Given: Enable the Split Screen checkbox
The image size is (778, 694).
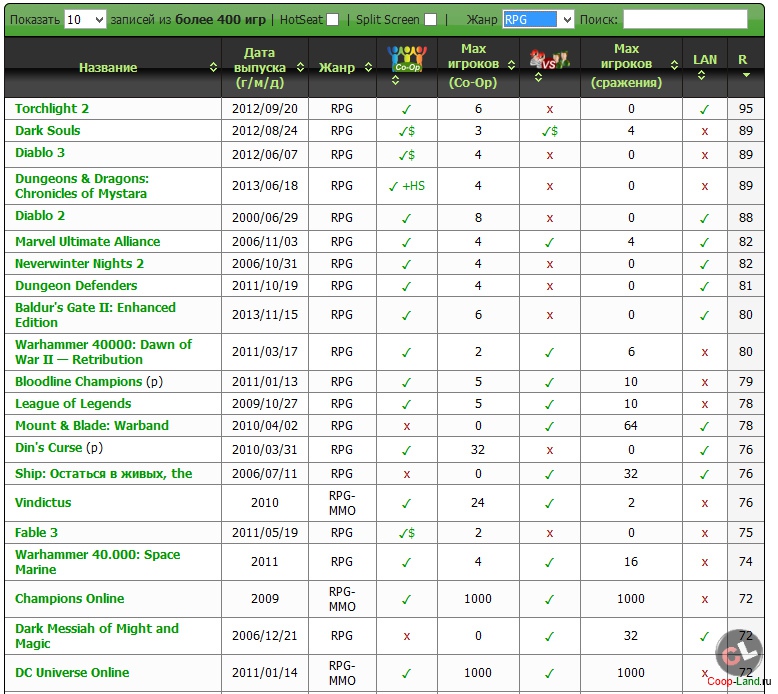Looking at the screenshot, I should coord(431,20).
